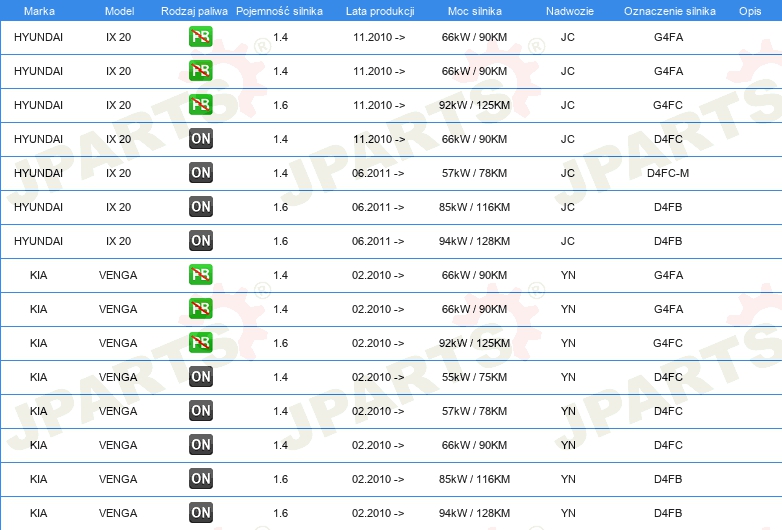Click the Oznaczenie silnika column header

(669, 10)
